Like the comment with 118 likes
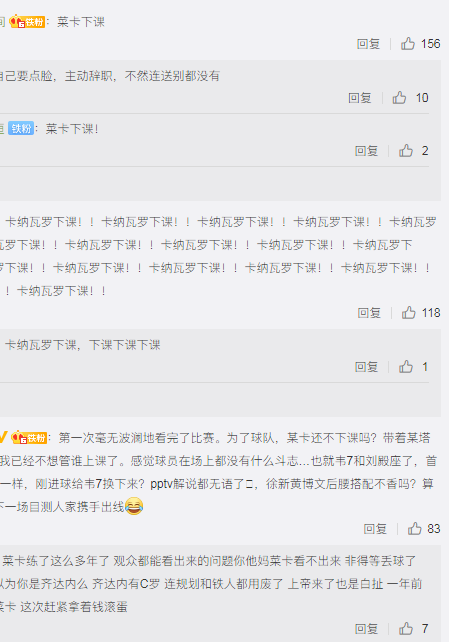This screenshot has width=449, height=642. point(408,312)
